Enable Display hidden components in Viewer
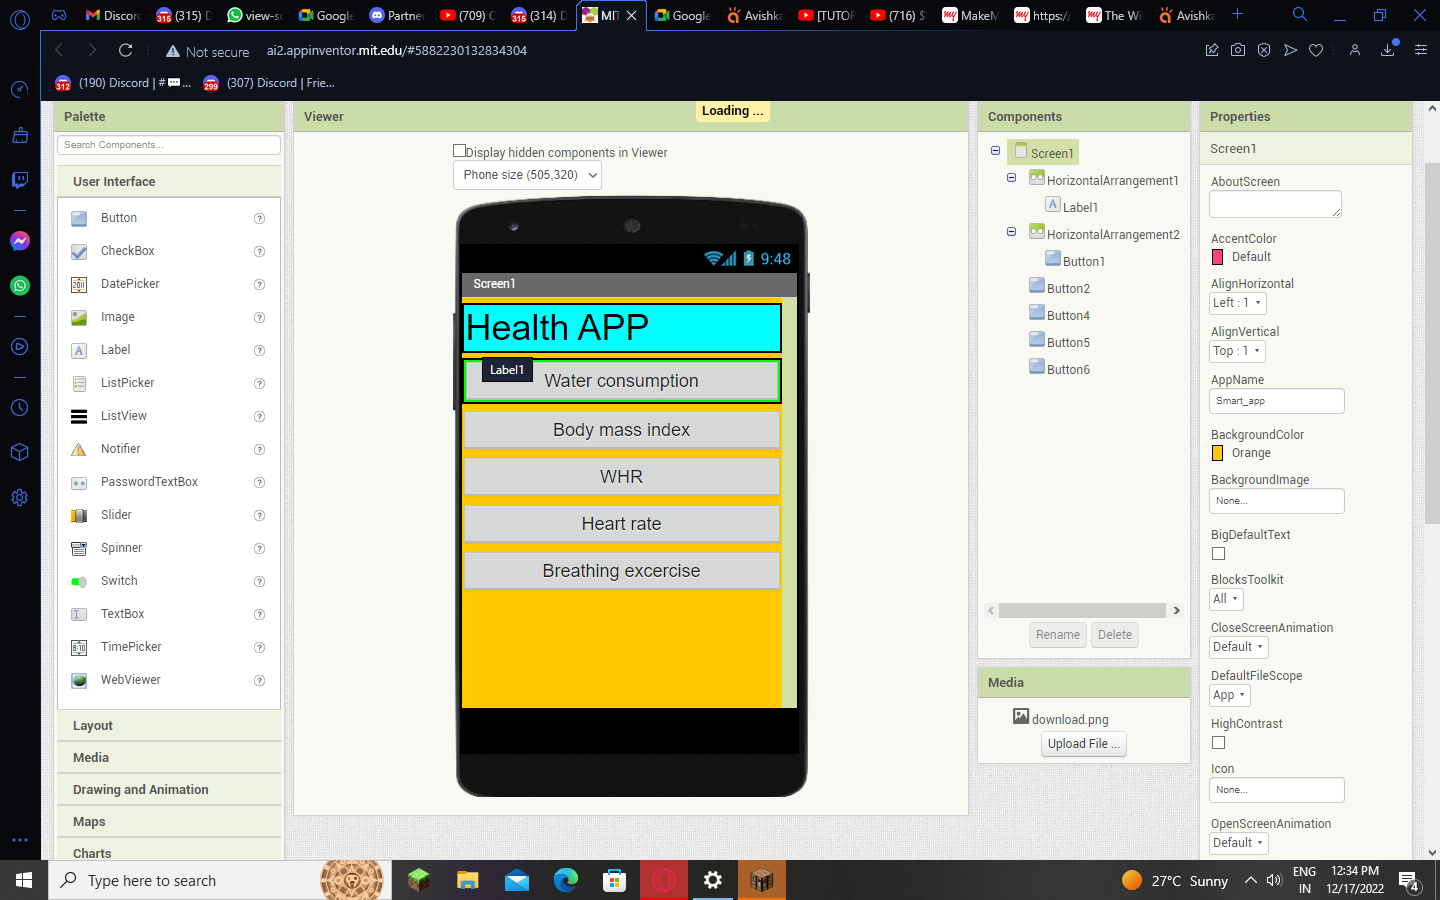1440x900 pixels. pos(459,150)
